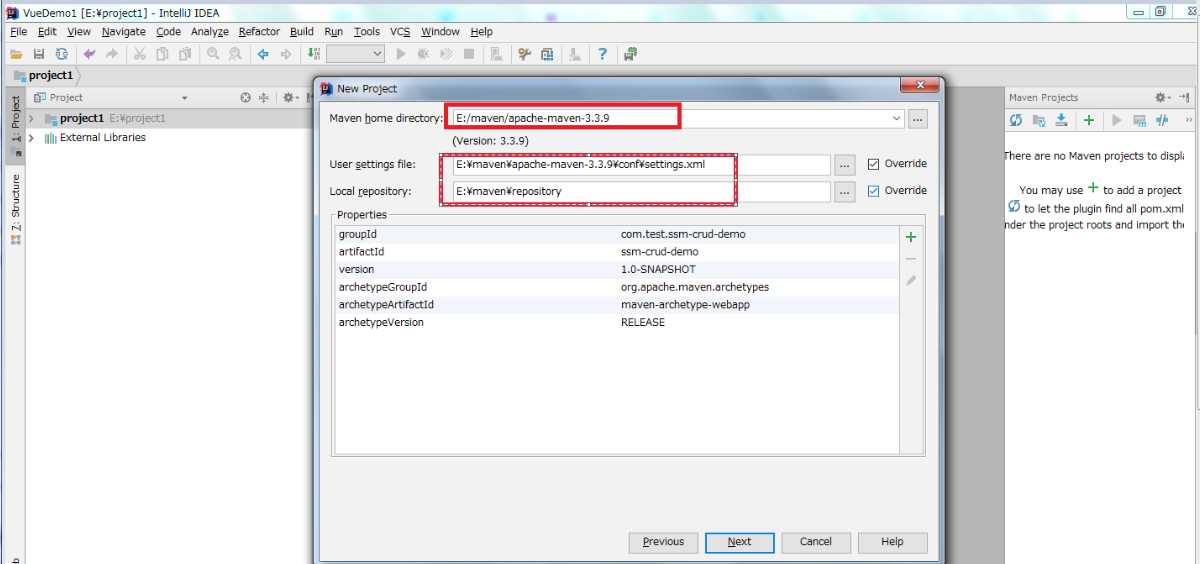Screen dimensions: 1200x564
Task: Click the Paste clipboard icon
Action: (x=185, y=54)
